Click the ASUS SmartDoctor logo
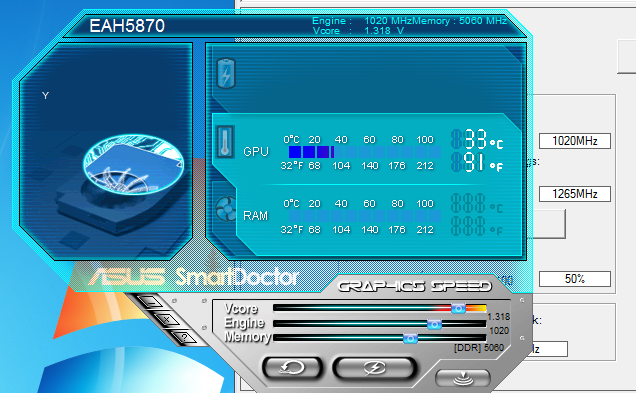The image size is (636, 393). pyautogui.click(x=193, y=277)
